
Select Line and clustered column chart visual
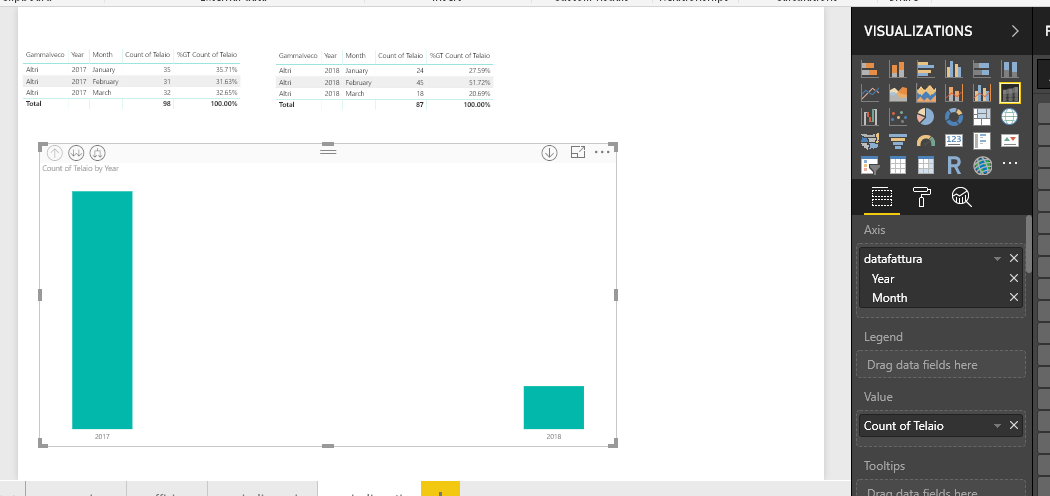click(x=982, y=93)
